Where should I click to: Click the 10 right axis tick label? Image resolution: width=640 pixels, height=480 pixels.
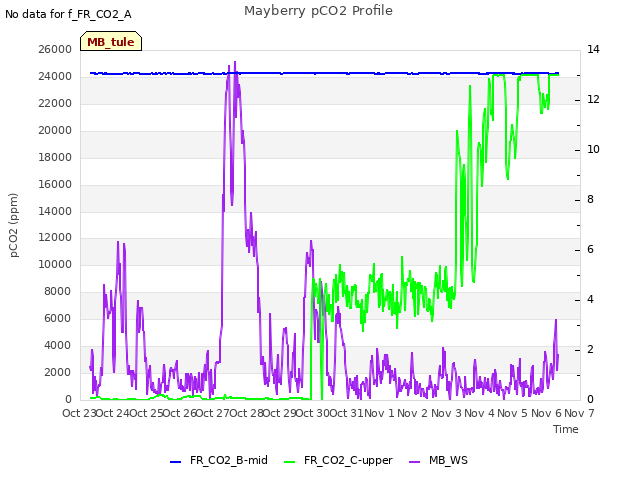593,149
